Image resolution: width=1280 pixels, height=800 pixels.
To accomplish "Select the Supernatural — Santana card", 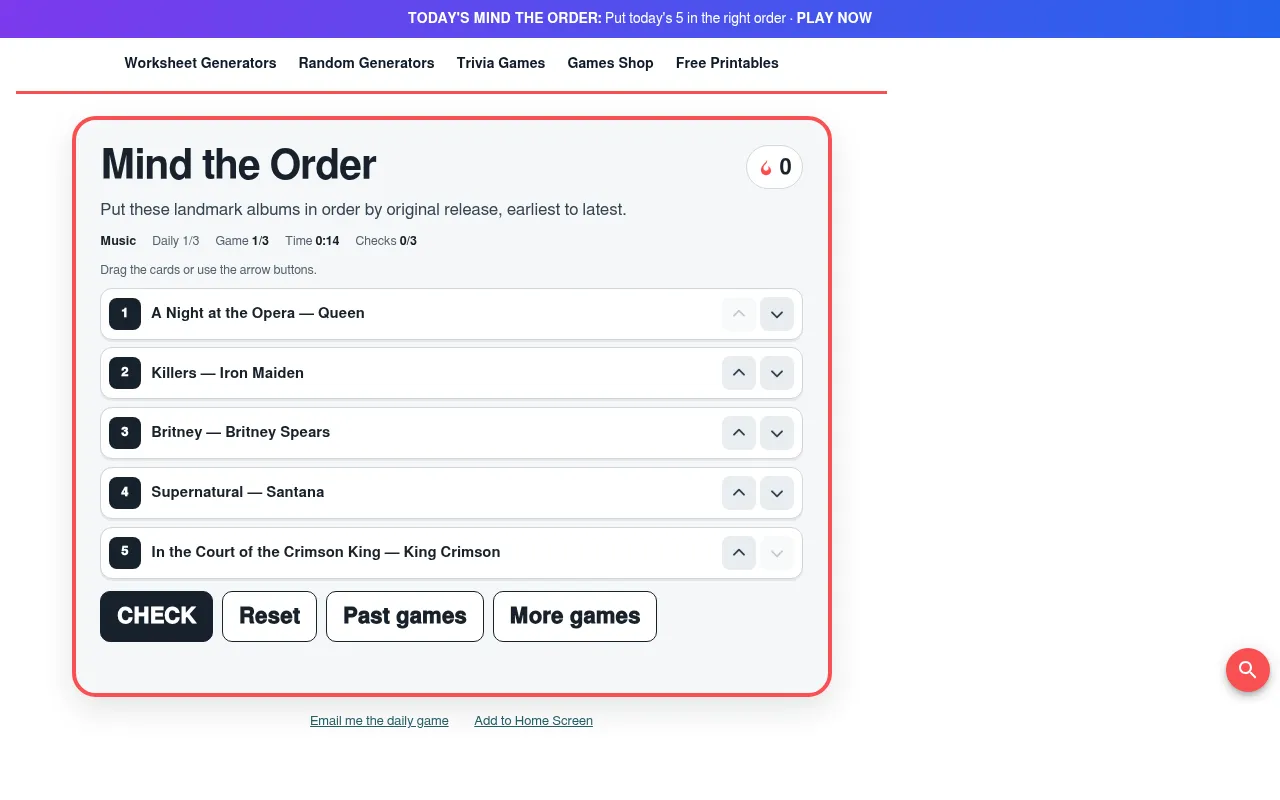I will [x=451, y=493].
